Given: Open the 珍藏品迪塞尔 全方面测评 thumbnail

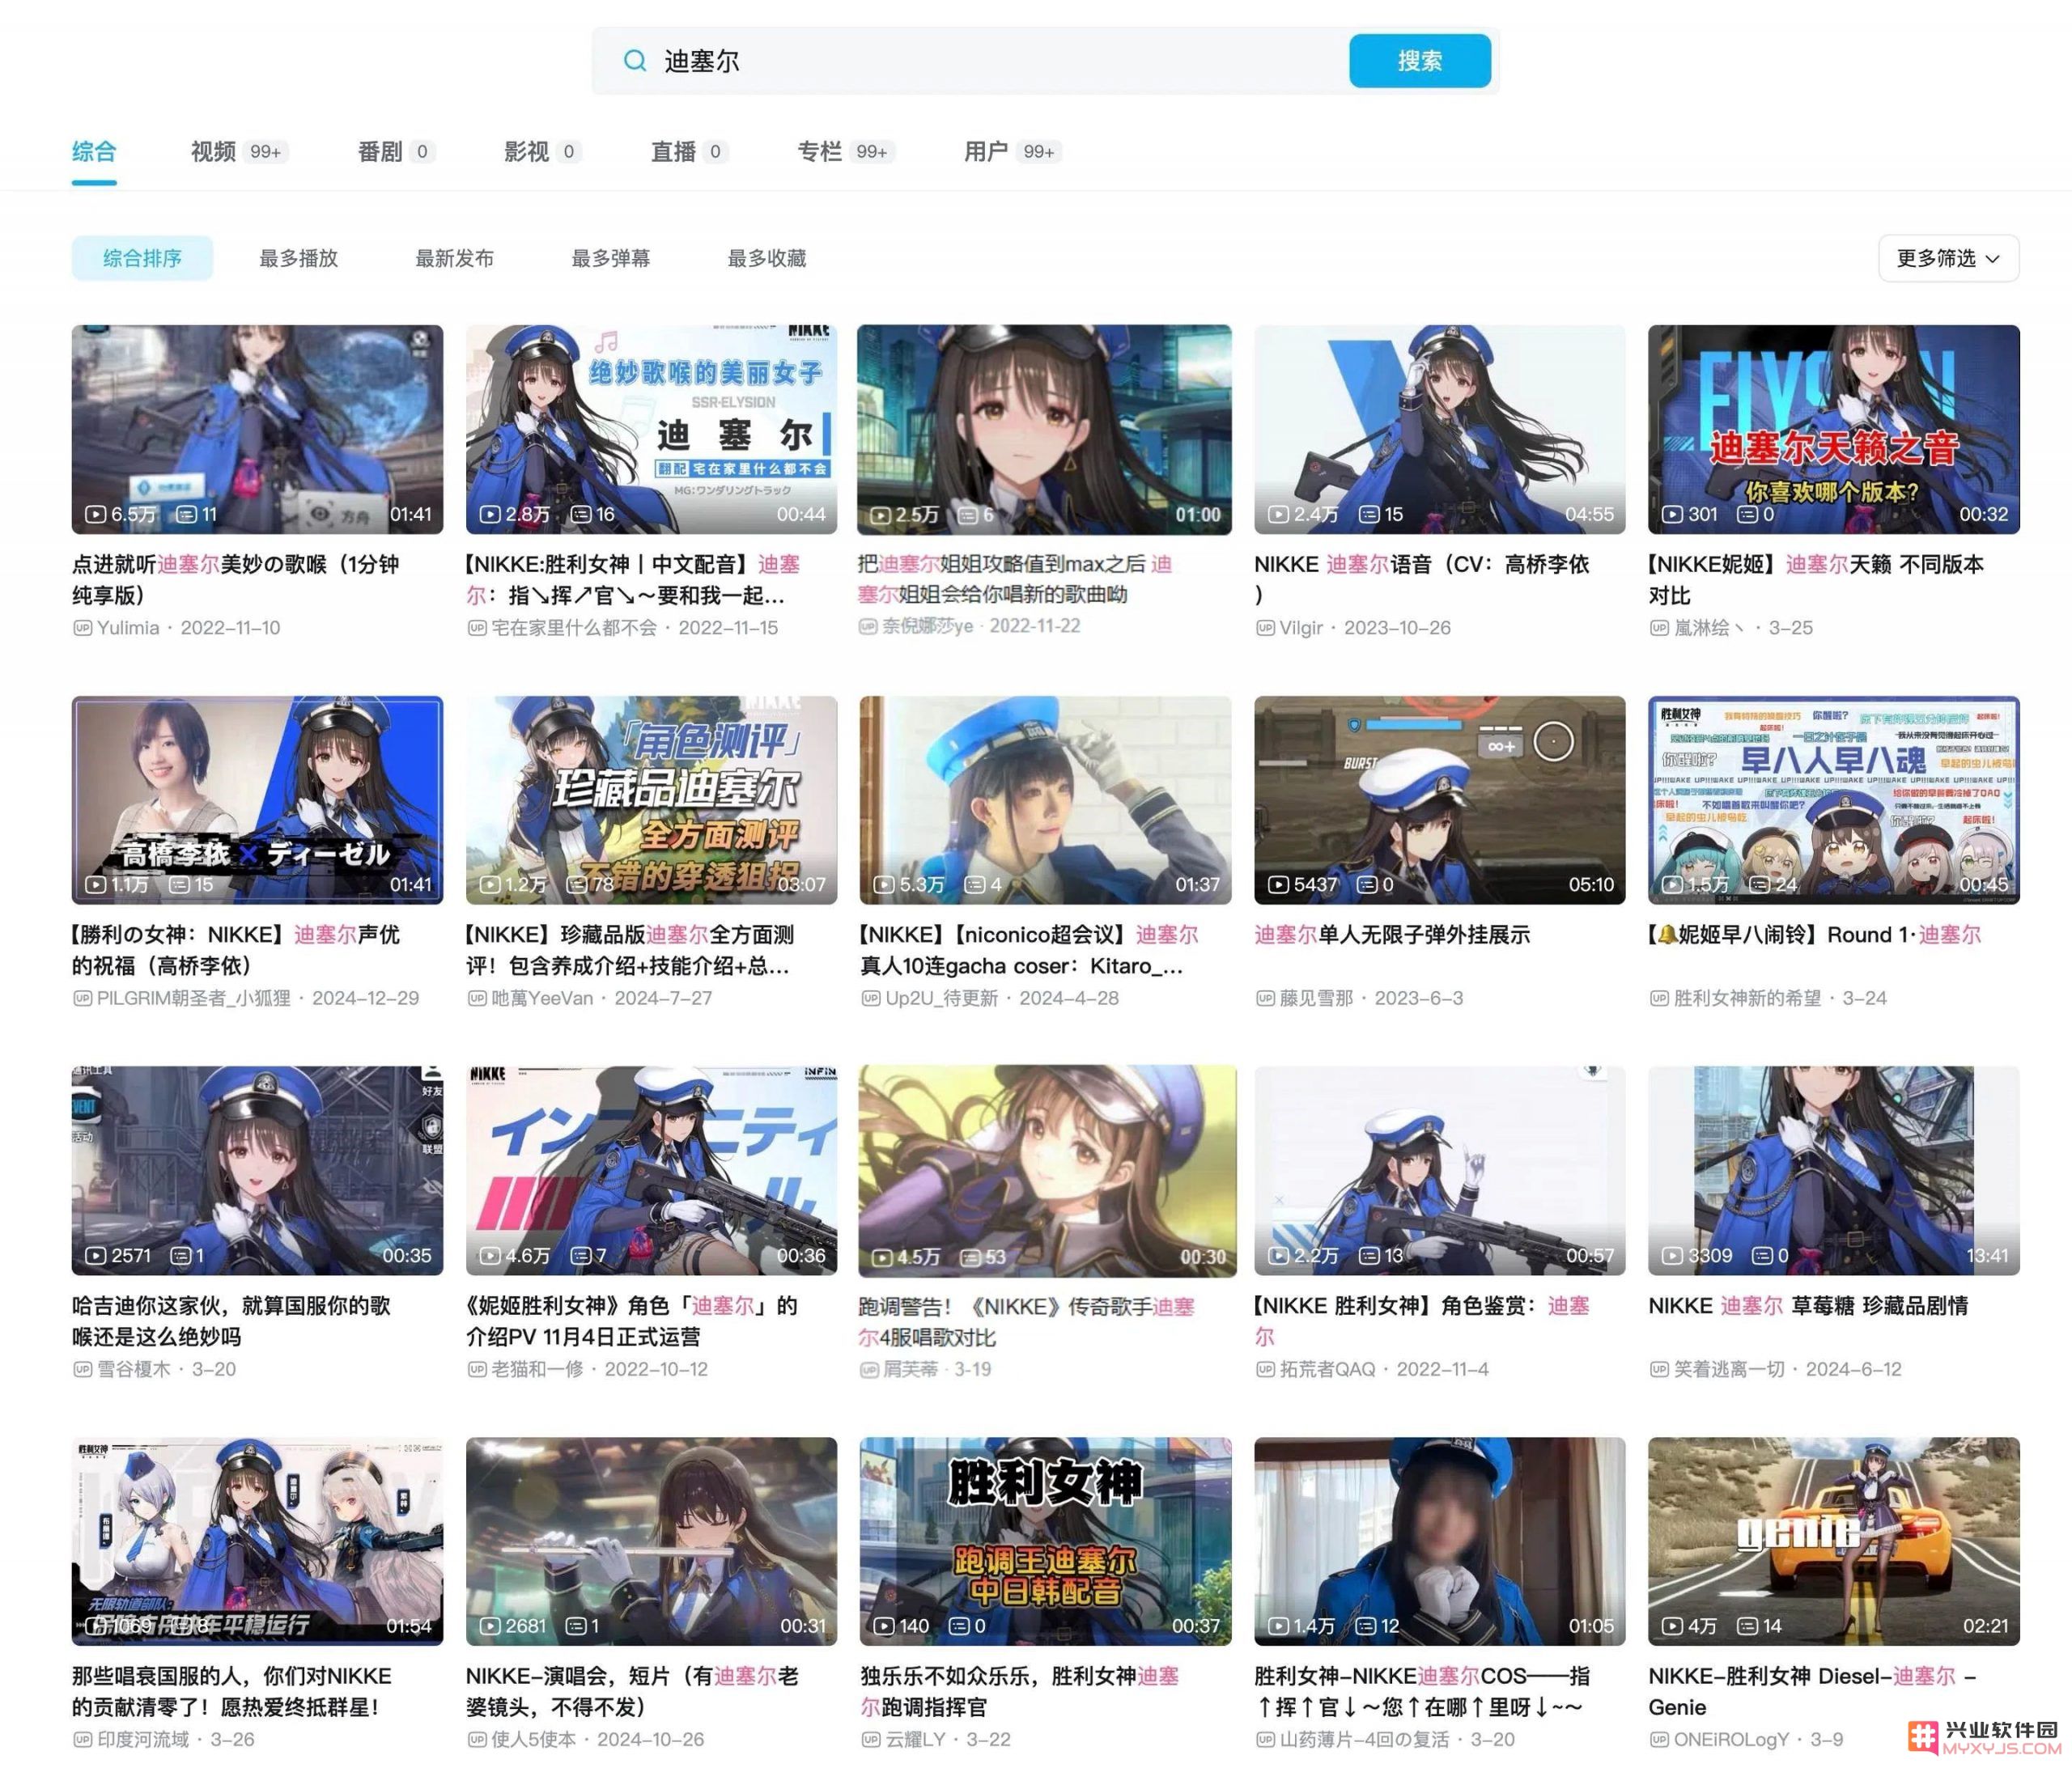Looking at the screenshot, I should (x=651, y=800).
